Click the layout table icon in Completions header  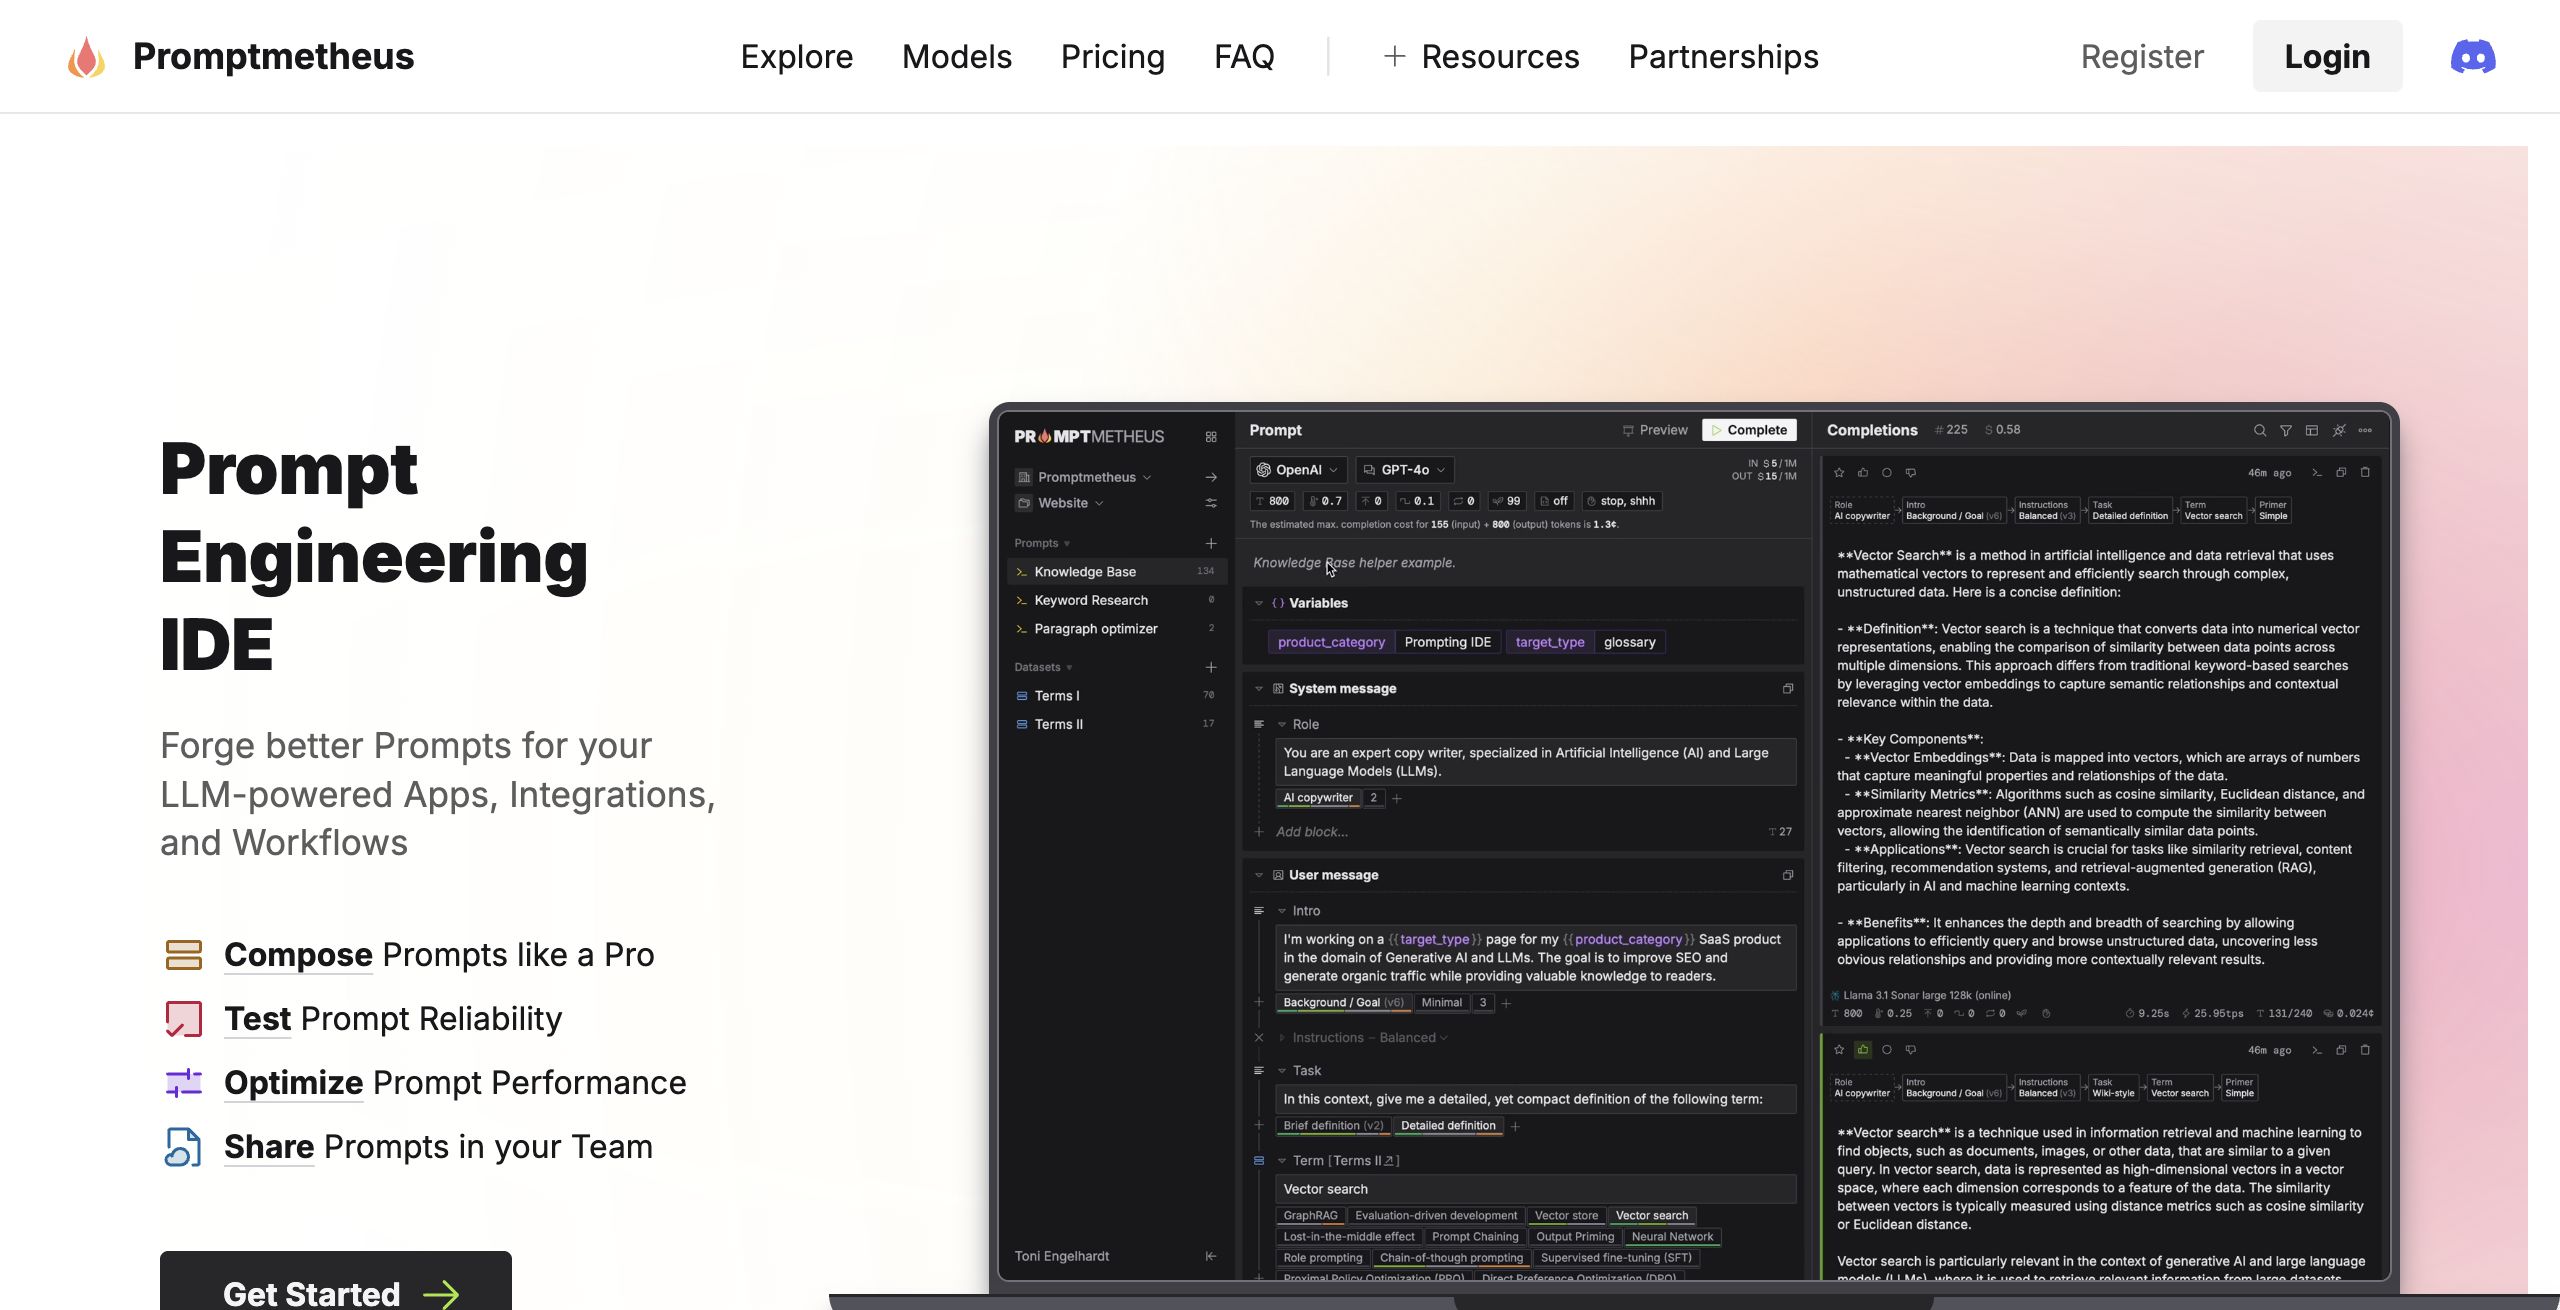(x=2312, y=430)
